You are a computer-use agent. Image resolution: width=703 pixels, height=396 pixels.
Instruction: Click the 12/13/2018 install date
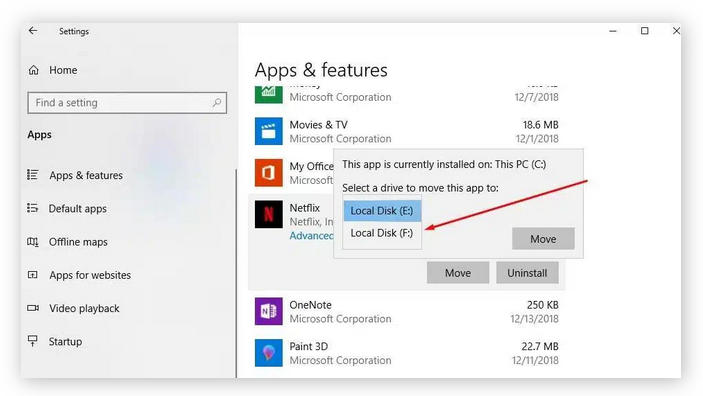click(x=534, y=319)
